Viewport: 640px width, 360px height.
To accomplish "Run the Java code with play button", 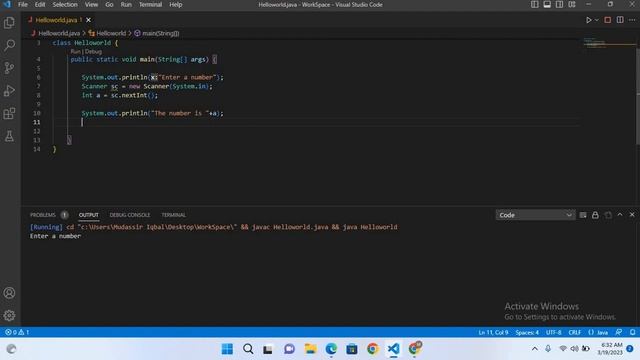I will click(x=589, y=20).
